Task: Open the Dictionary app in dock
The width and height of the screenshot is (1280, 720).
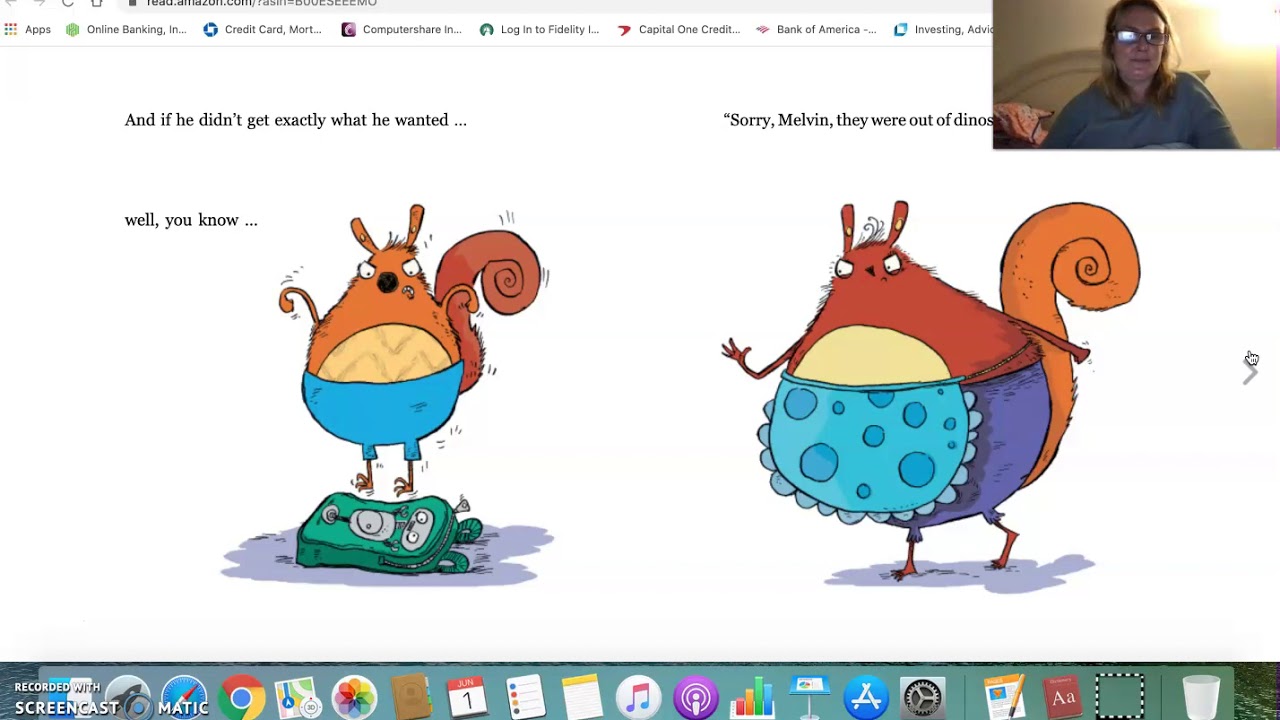Action: (x=1063, y=698)
